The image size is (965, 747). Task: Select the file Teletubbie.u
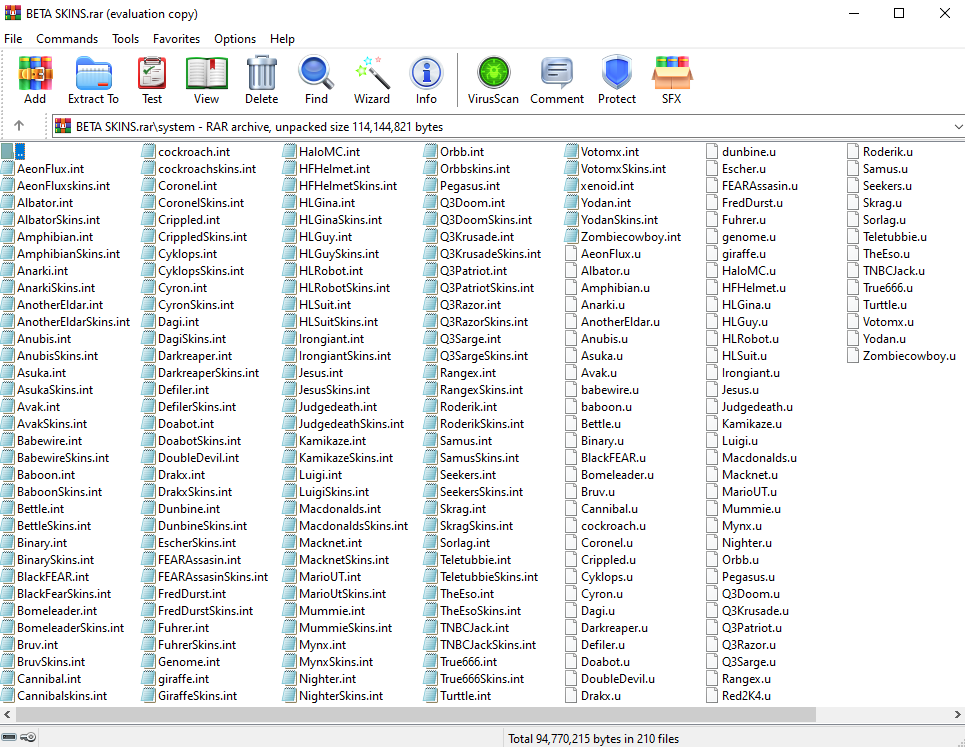click(x=894, y=236)
